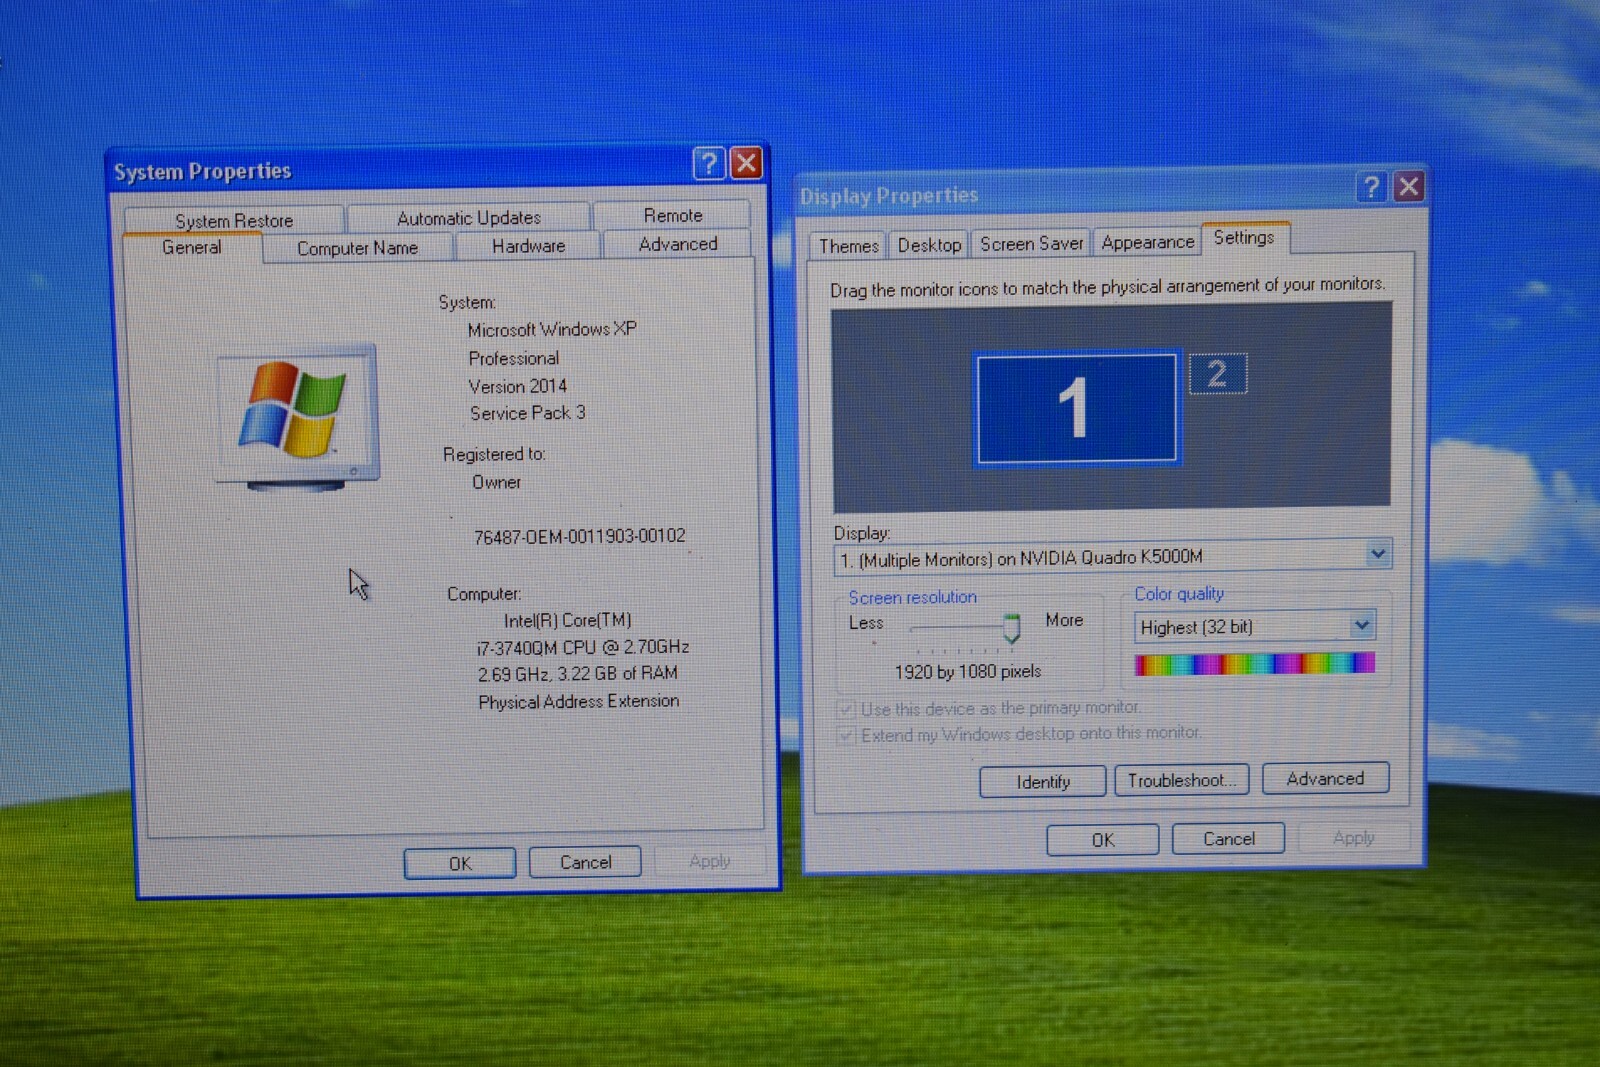Click the 'Microsoft Windows XP' text
Viewport: 1600px width, 1067px height.
pos(552,329)
